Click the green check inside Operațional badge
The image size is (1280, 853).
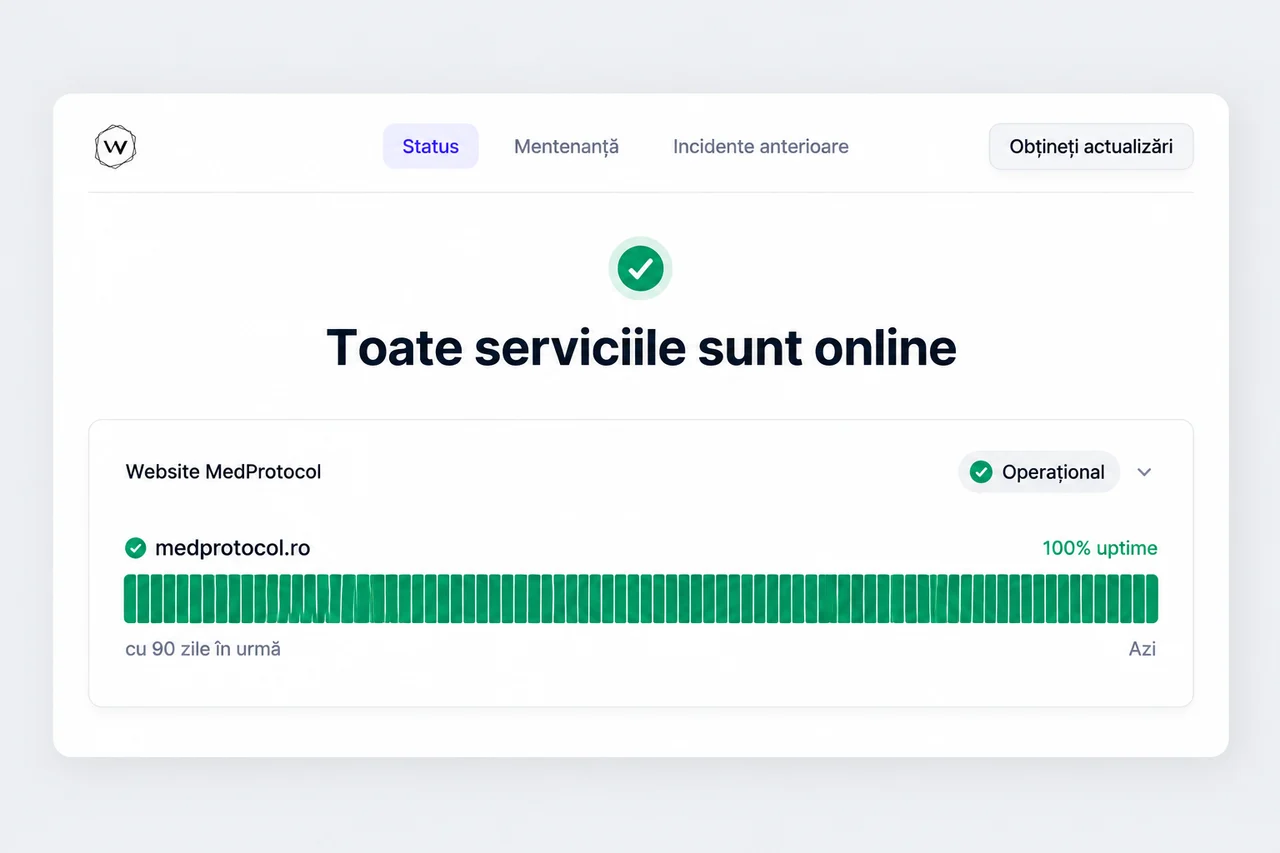tap(981, 472)
